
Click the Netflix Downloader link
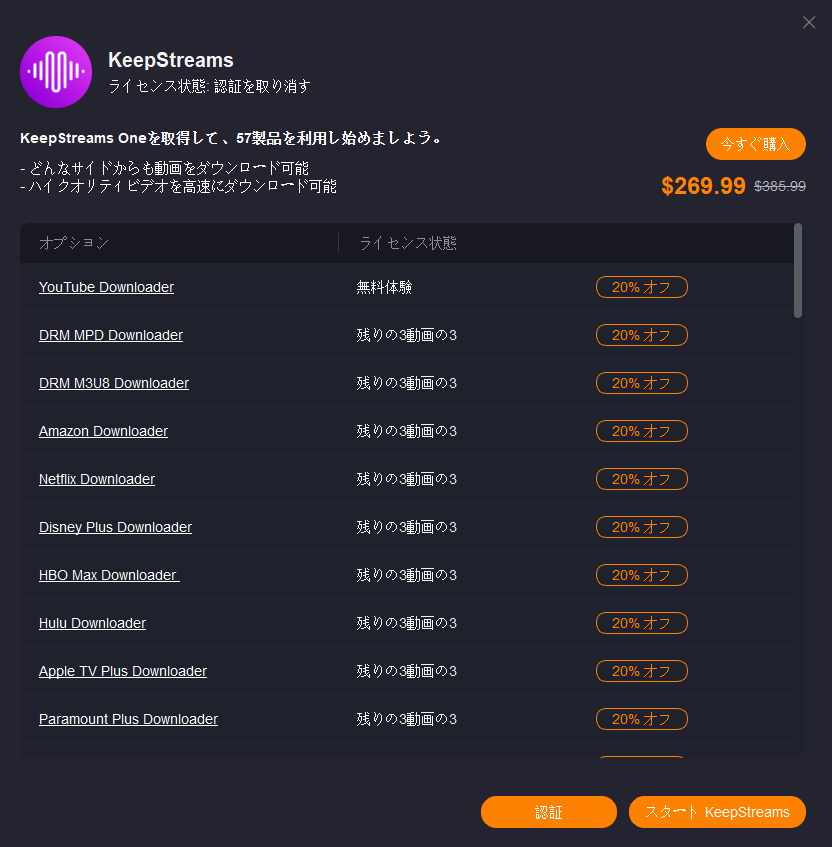point(97,479)
